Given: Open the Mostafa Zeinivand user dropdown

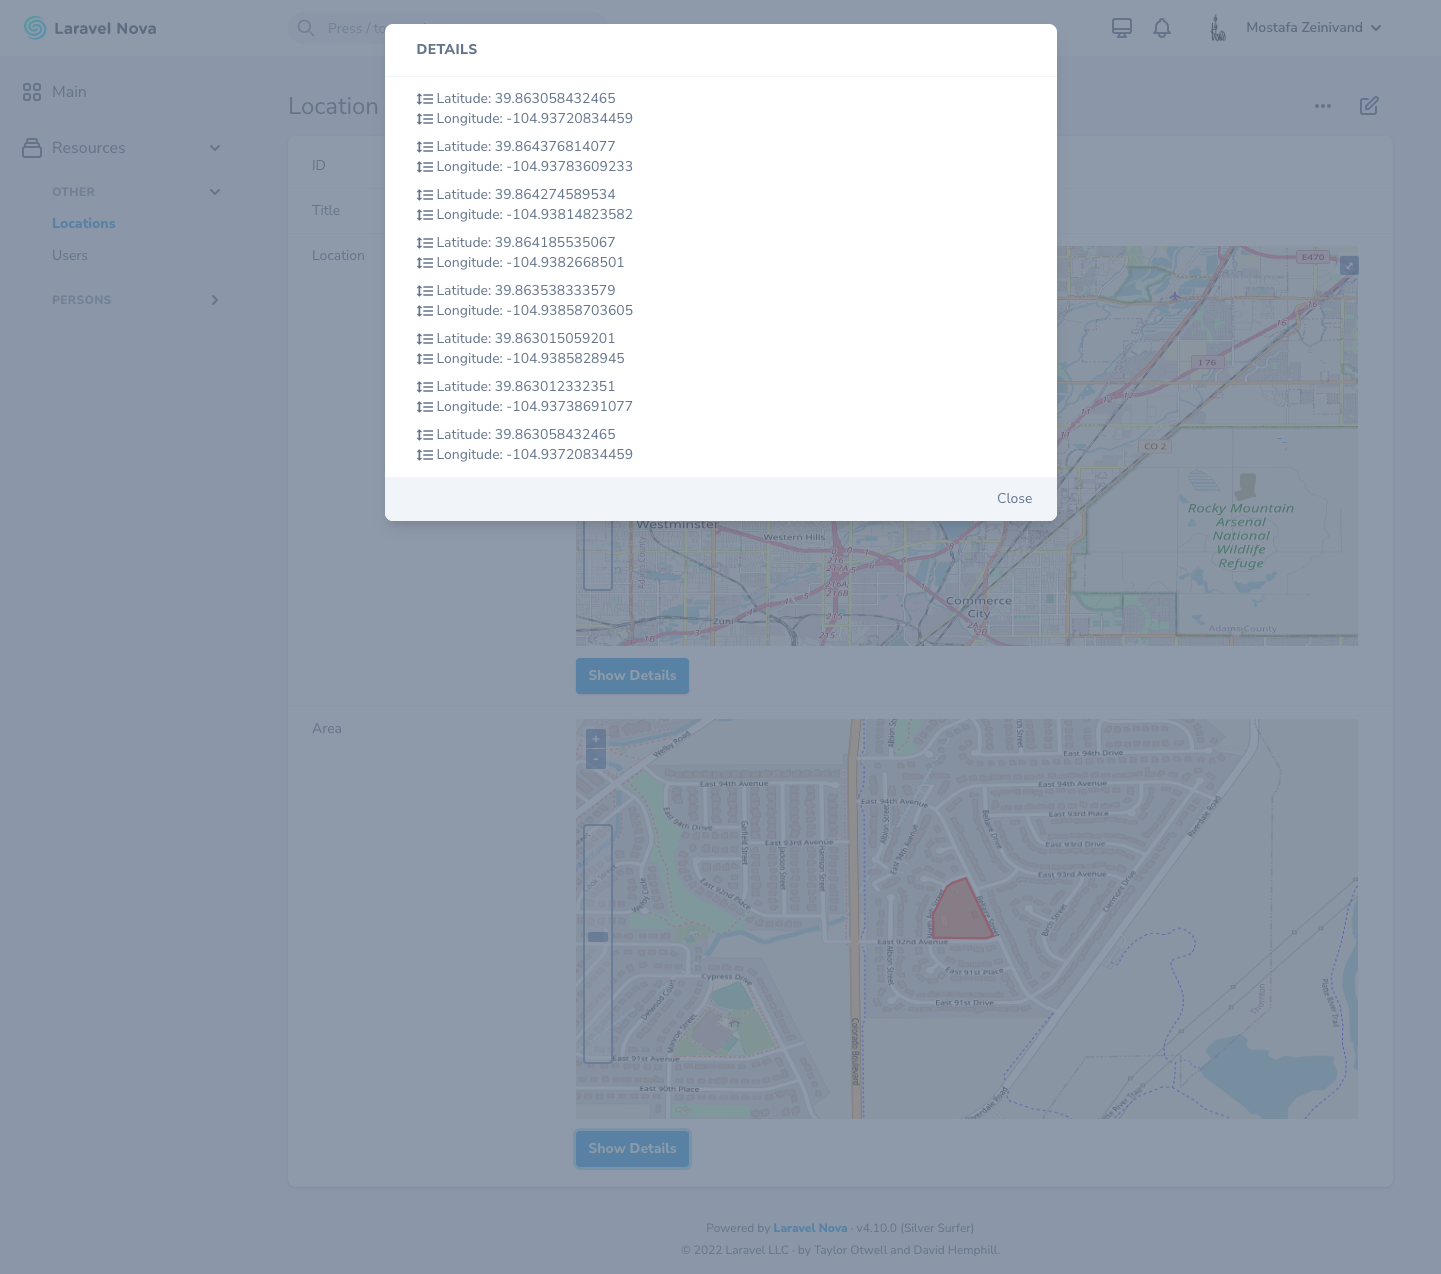Looking at the screenshot, I should 1313,28.
